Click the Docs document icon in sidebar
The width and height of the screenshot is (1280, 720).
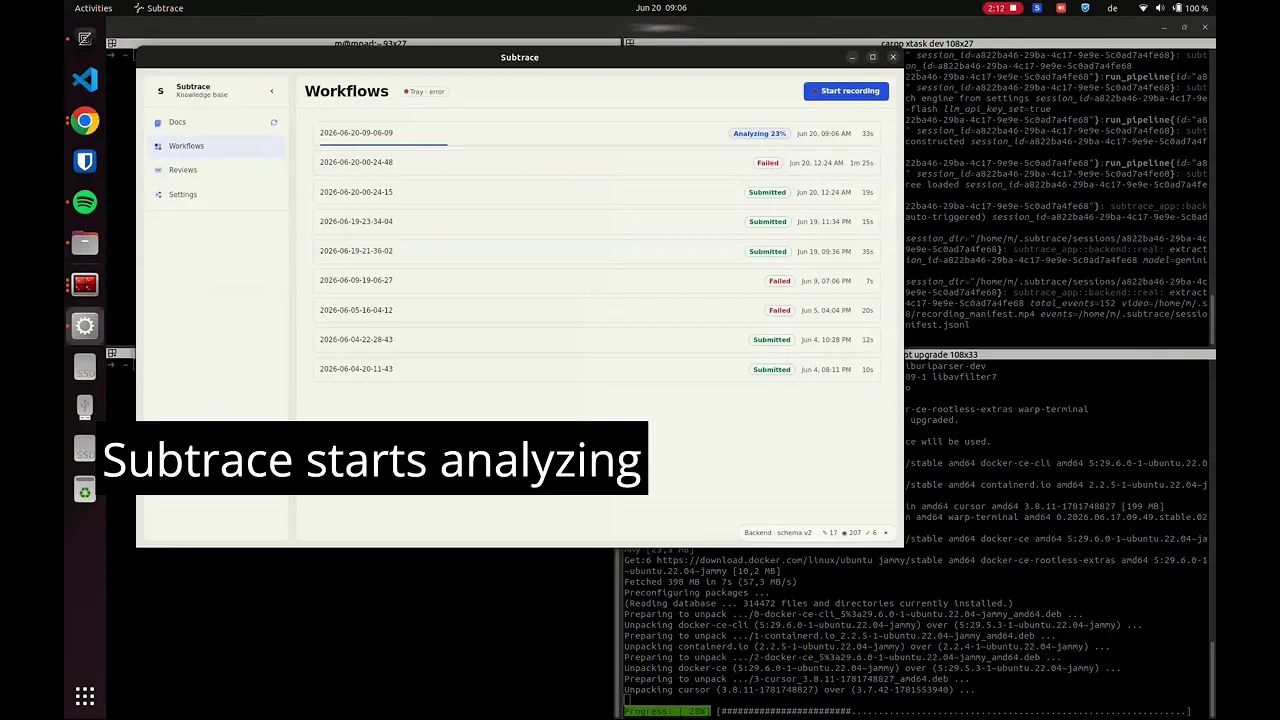click(158, 122)
